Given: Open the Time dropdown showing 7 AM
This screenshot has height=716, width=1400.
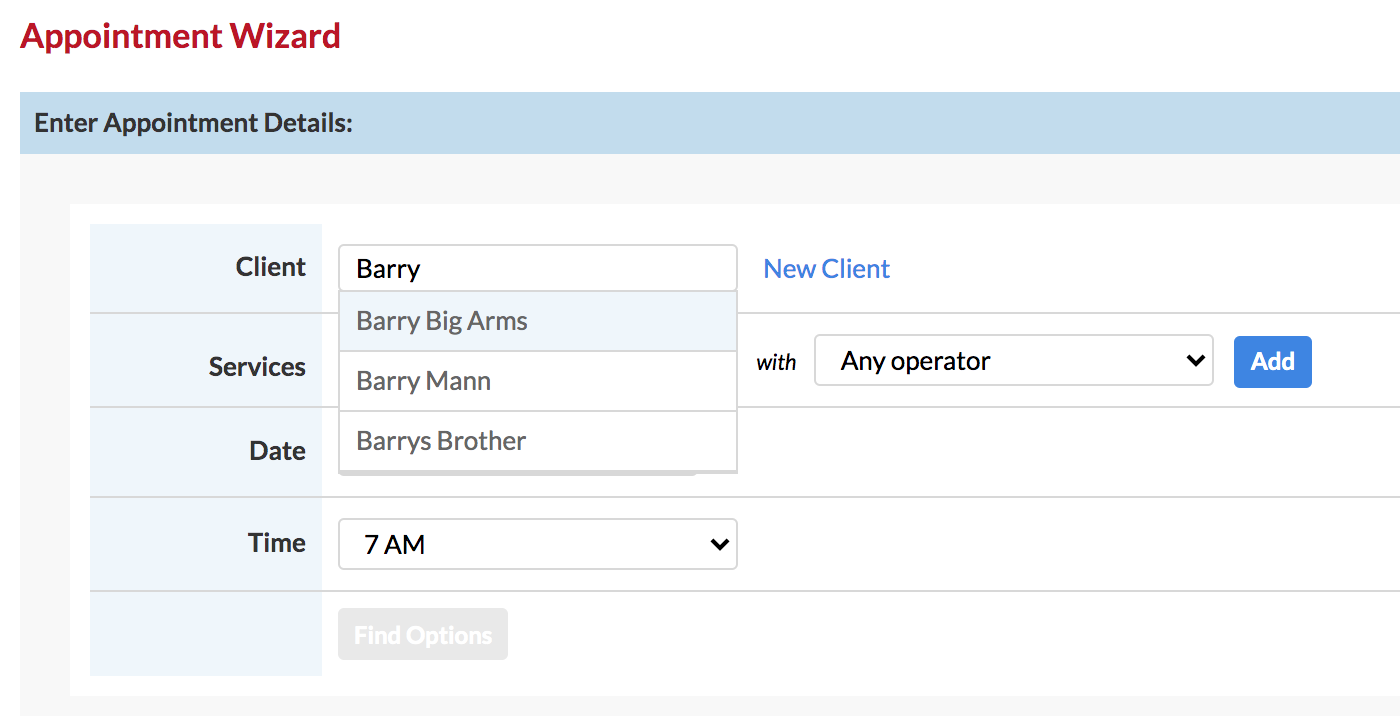Looking at the screenshot, I should 538,544.
